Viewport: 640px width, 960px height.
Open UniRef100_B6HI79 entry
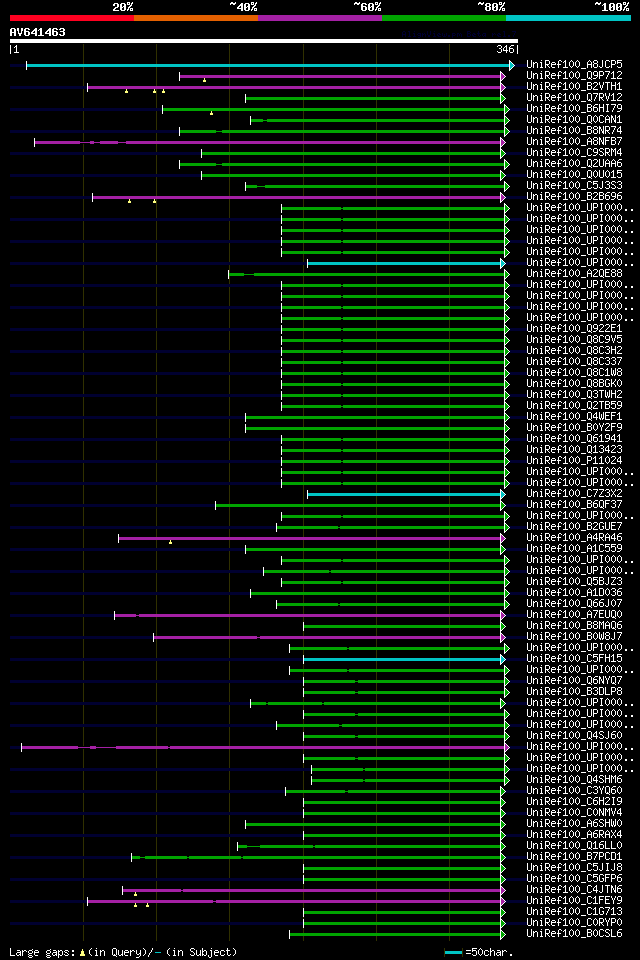[574, 108]
